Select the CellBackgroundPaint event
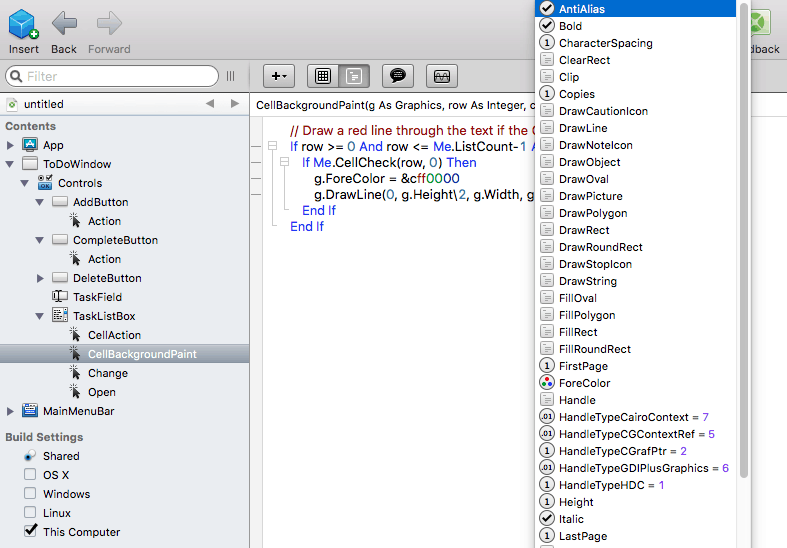The height and width of the screenshot is (548, 787). (x=124, y=354)
